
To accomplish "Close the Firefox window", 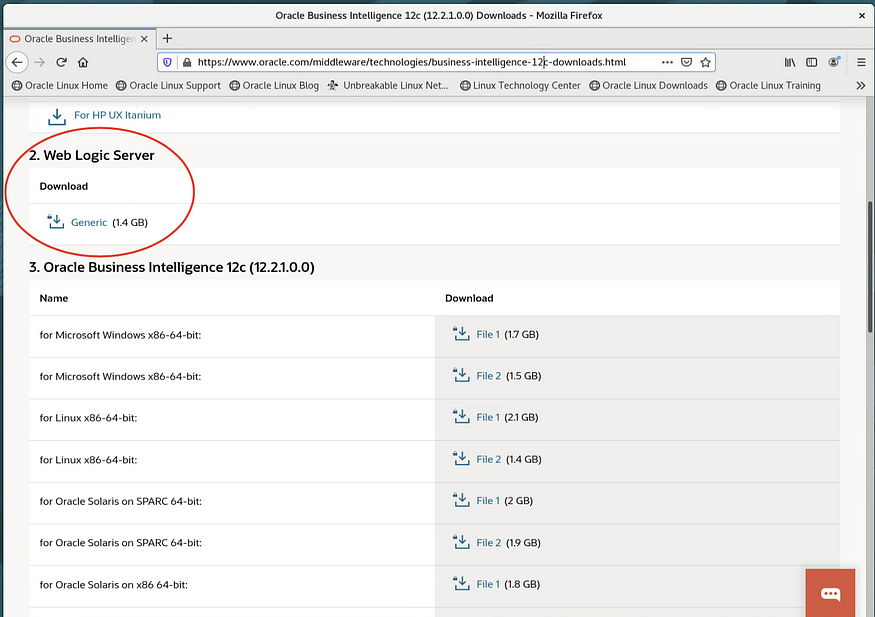I will click(x=862, y=16).
